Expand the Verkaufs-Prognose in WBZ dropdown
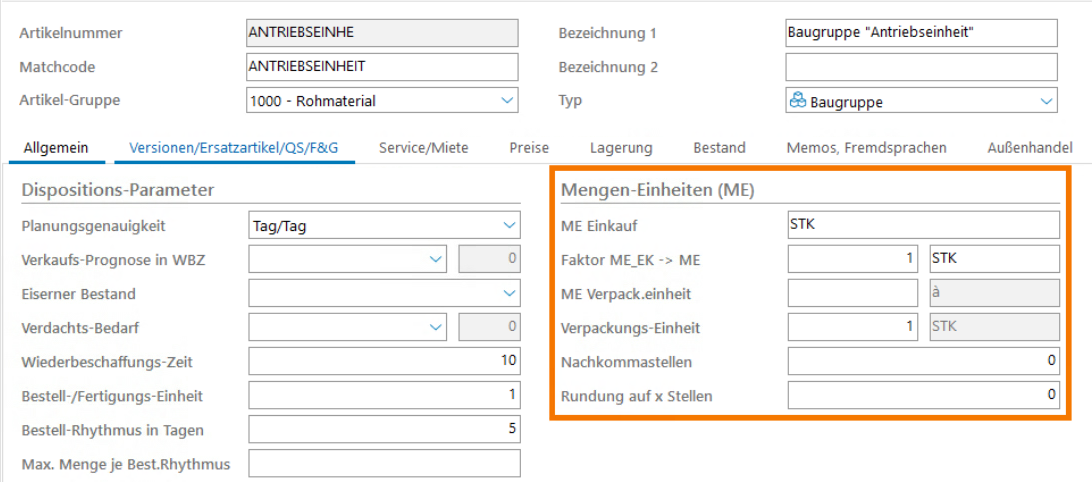 [435, 260]
